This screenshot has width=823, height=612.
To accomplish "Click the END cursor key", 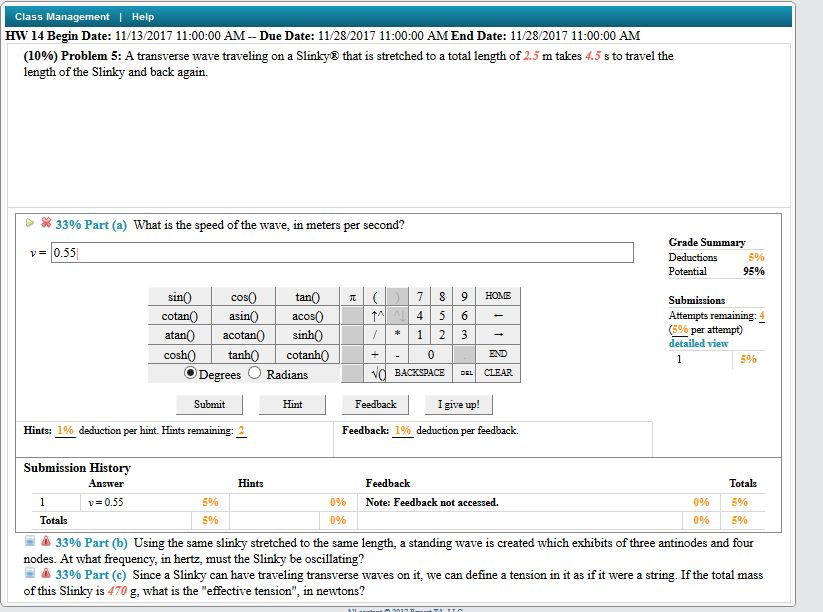I will click(x=498, y=354).
